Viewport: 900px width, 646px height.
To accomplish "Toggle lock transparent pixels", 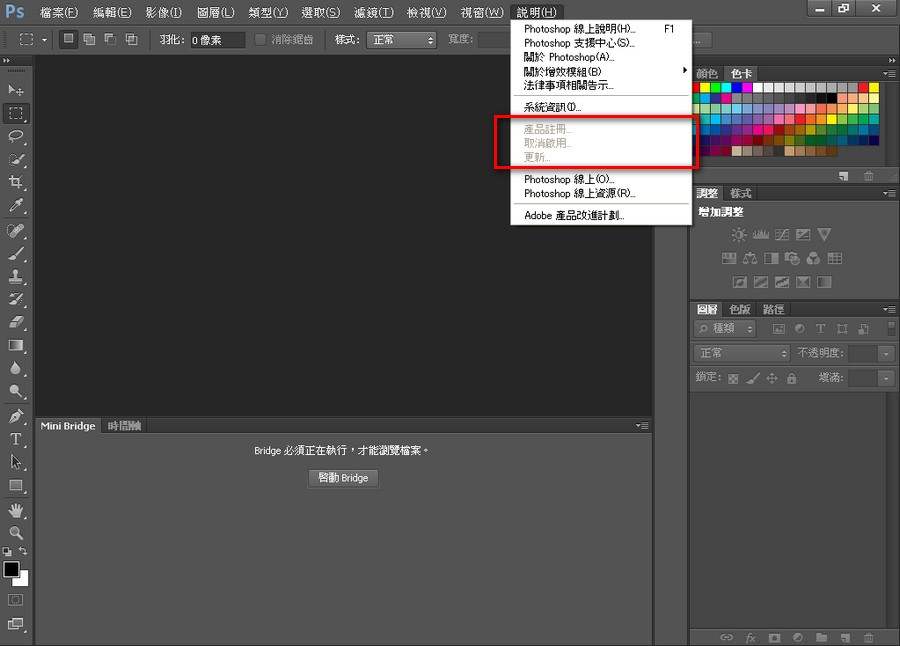I will point(734,378).
